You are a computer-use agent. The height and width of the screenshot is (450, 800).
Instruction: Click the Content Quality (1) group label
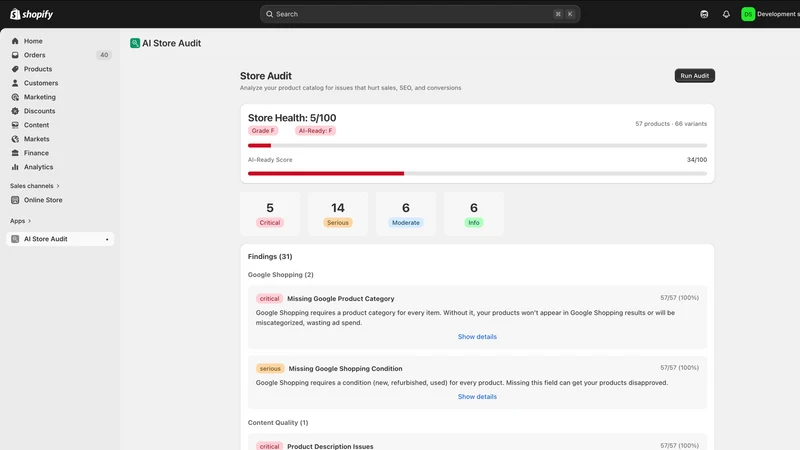278,422
